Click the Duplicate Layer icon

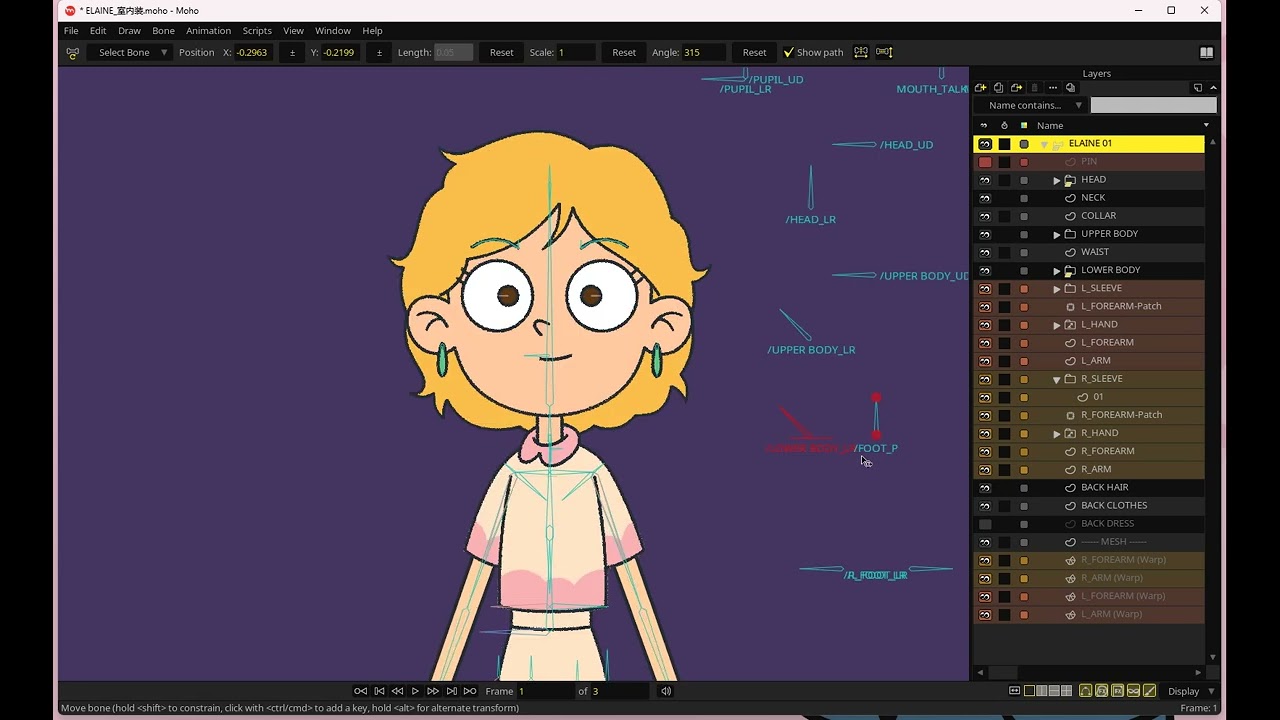point(998,88)
